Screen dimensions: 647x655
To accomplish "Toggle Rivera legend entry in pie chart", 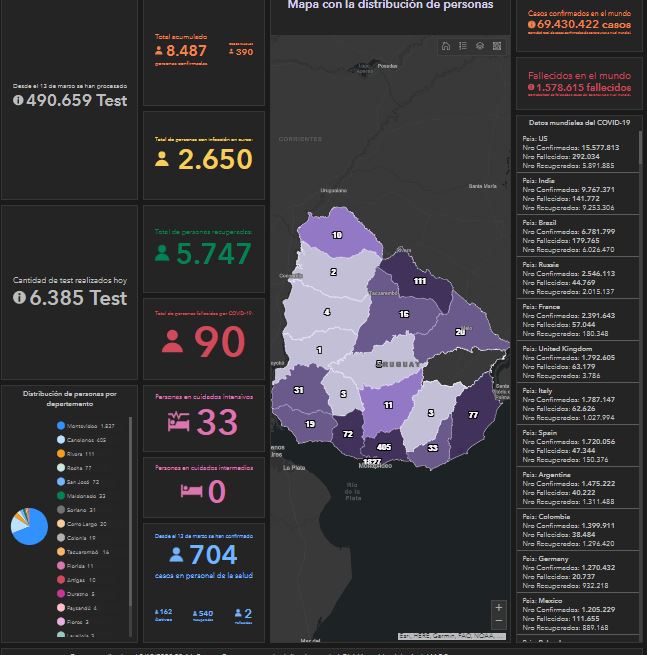I will click(85, 454).
